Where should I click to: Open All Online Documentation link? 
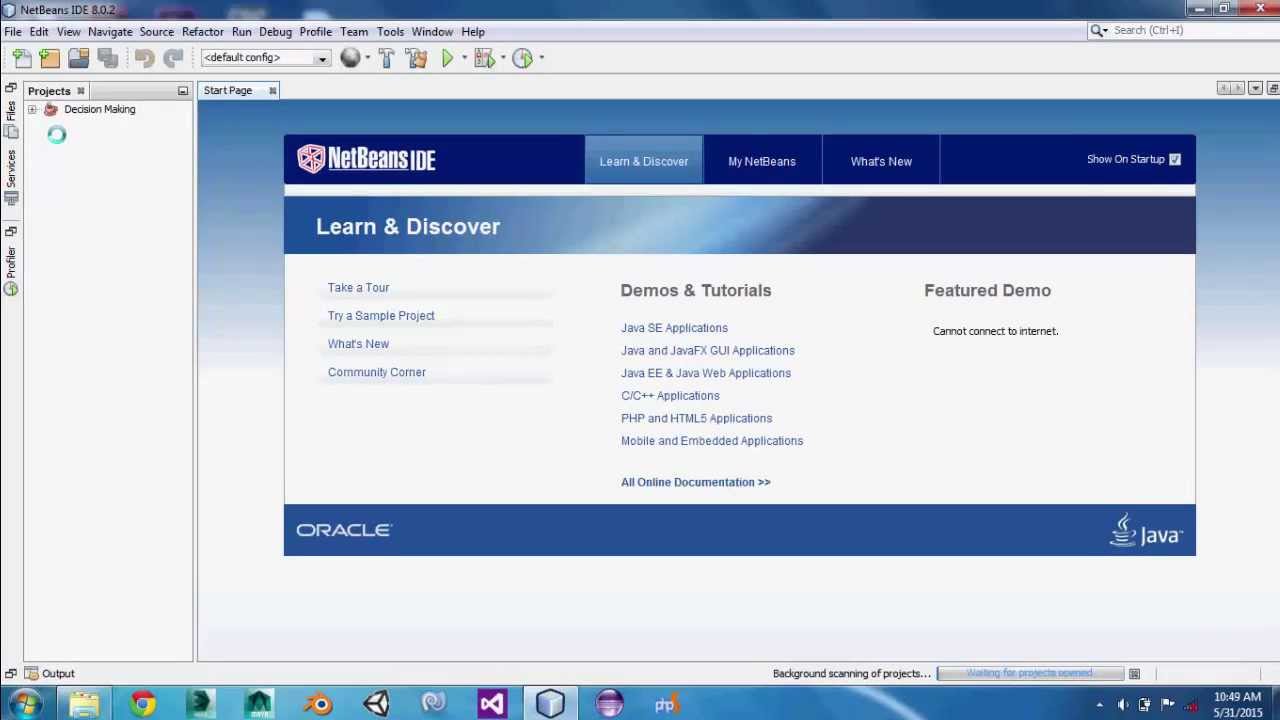695,482
